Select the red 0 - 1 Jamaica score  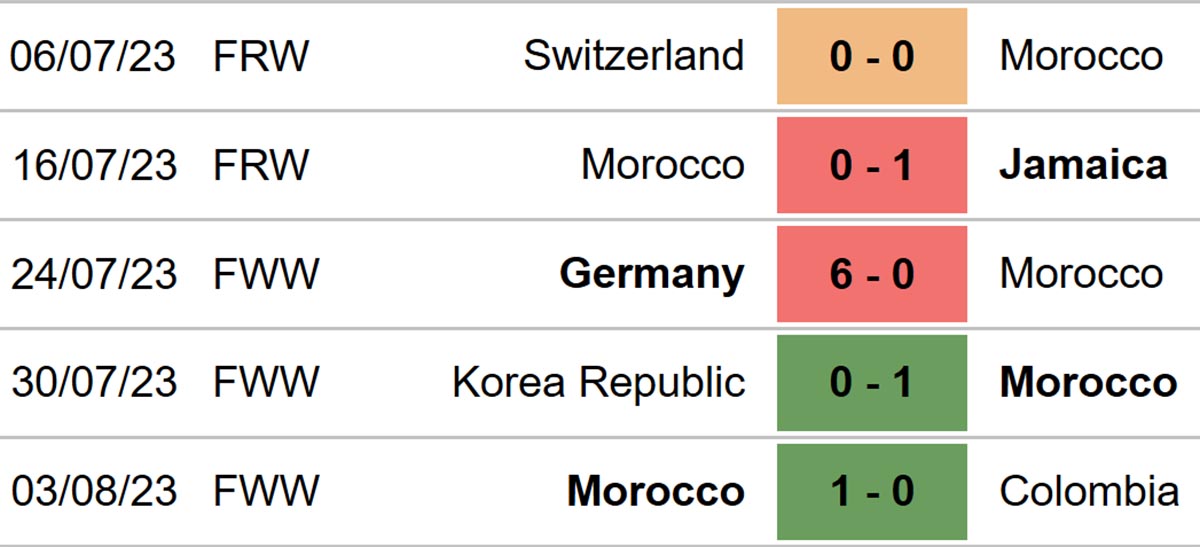872,165
